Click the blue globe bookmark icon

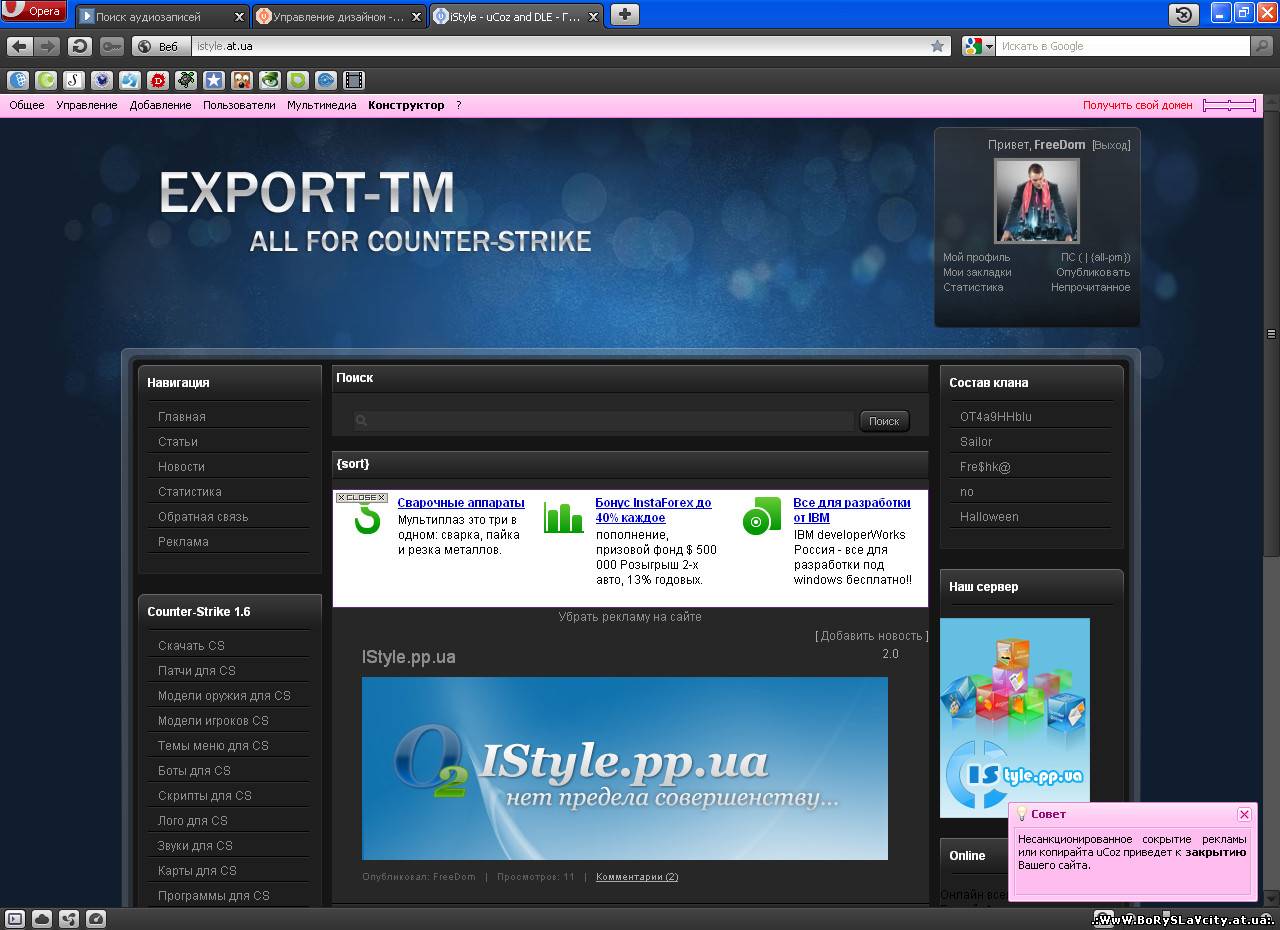tap(18, 81)
